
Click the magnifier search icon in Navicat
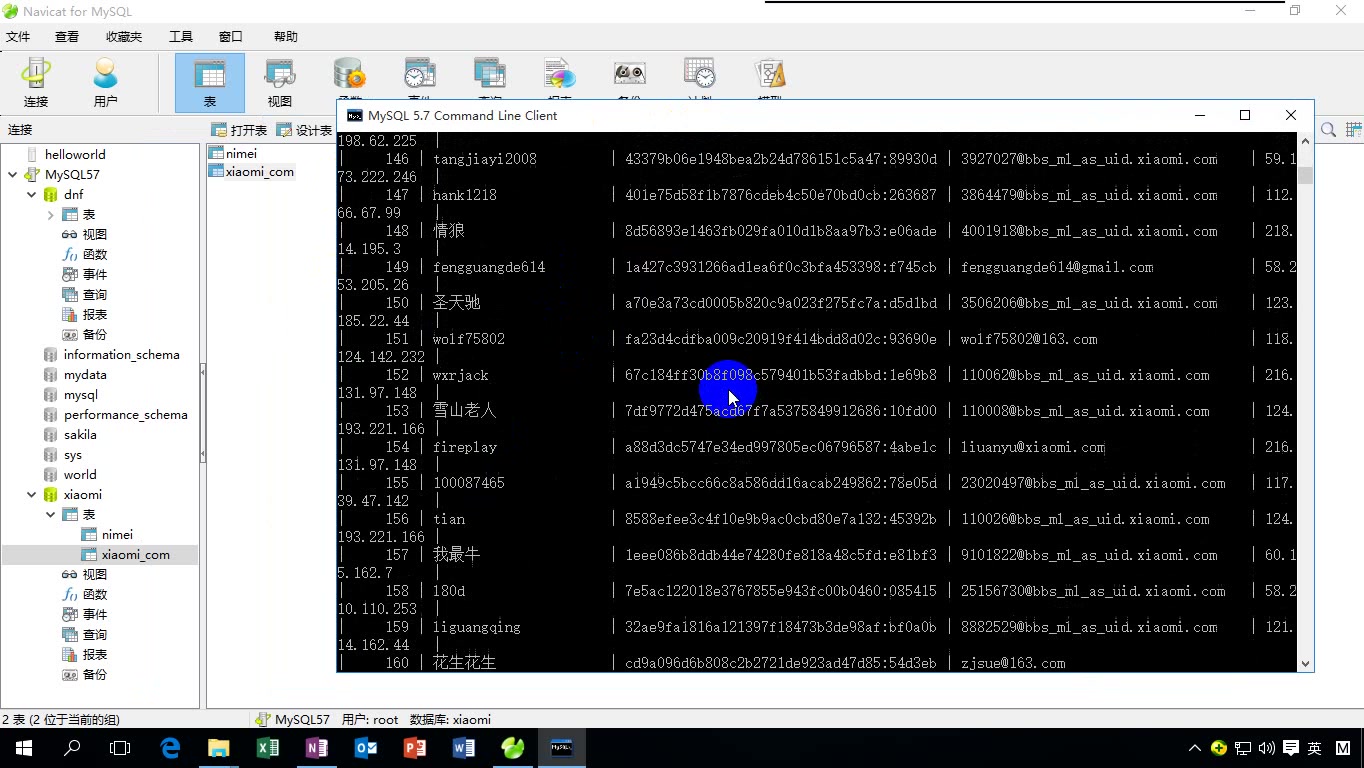click(x=1329, y=130)
